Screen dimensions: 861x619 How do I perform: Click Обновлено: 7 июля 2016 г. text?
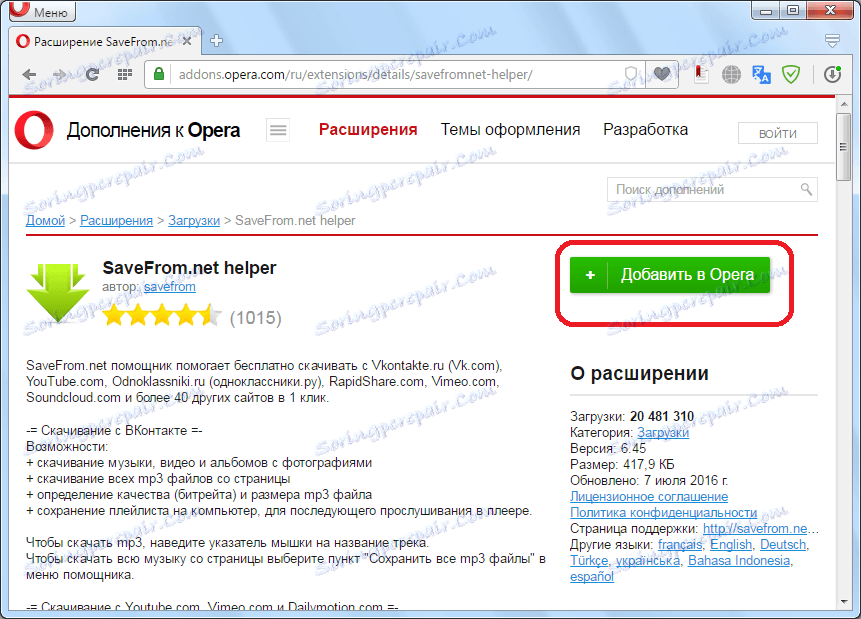pyautogui.click(x=649, y=481)
